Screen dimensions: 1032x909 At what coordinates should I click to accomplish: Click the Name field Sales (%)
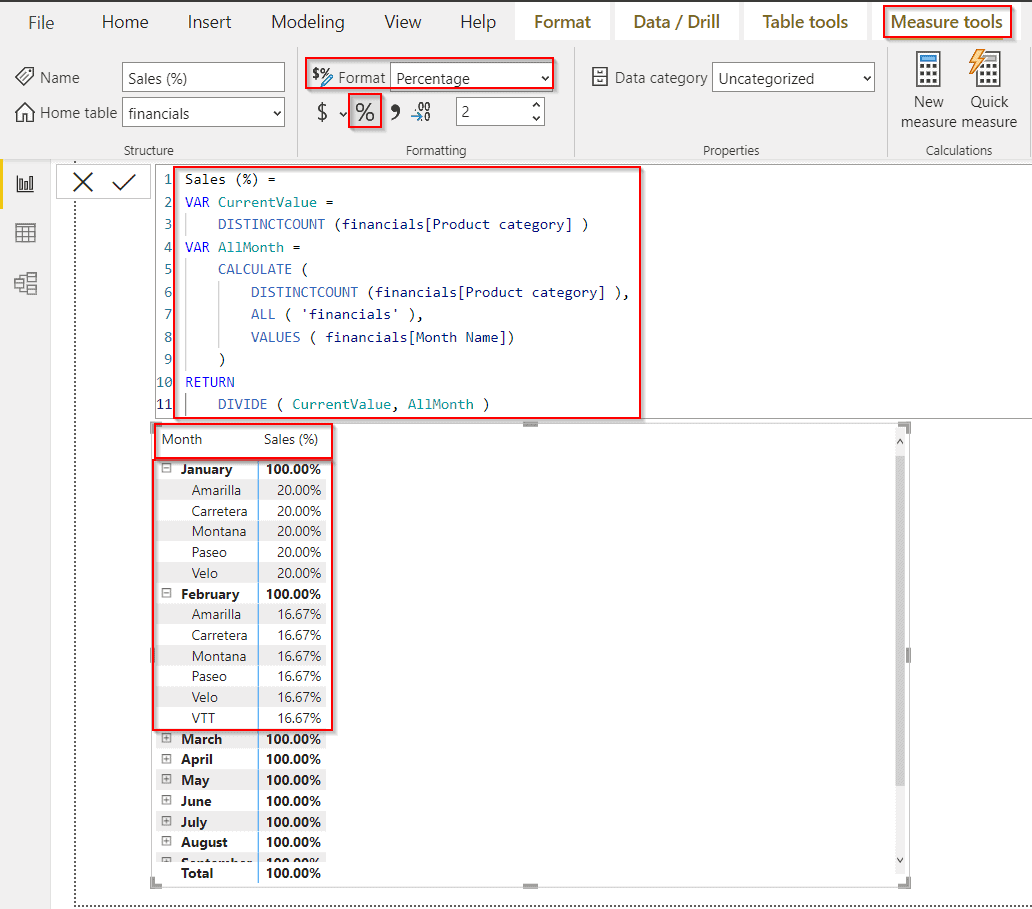point(203,78)
